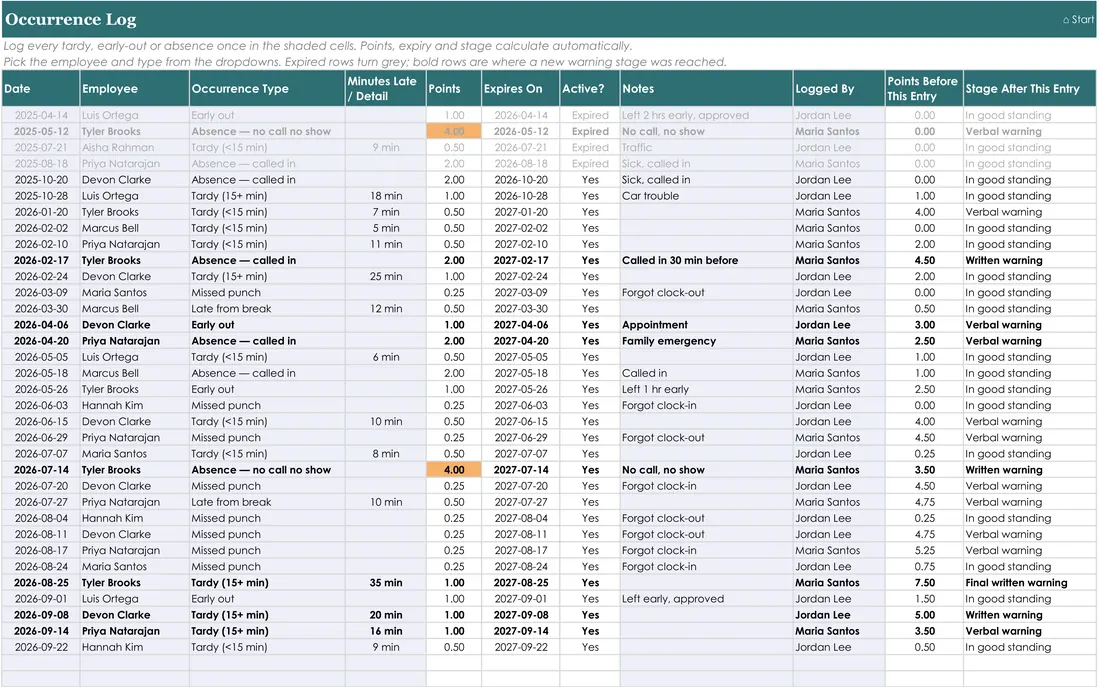
Task: Select the '16 min' detail cell
Action: click(385, 632)
